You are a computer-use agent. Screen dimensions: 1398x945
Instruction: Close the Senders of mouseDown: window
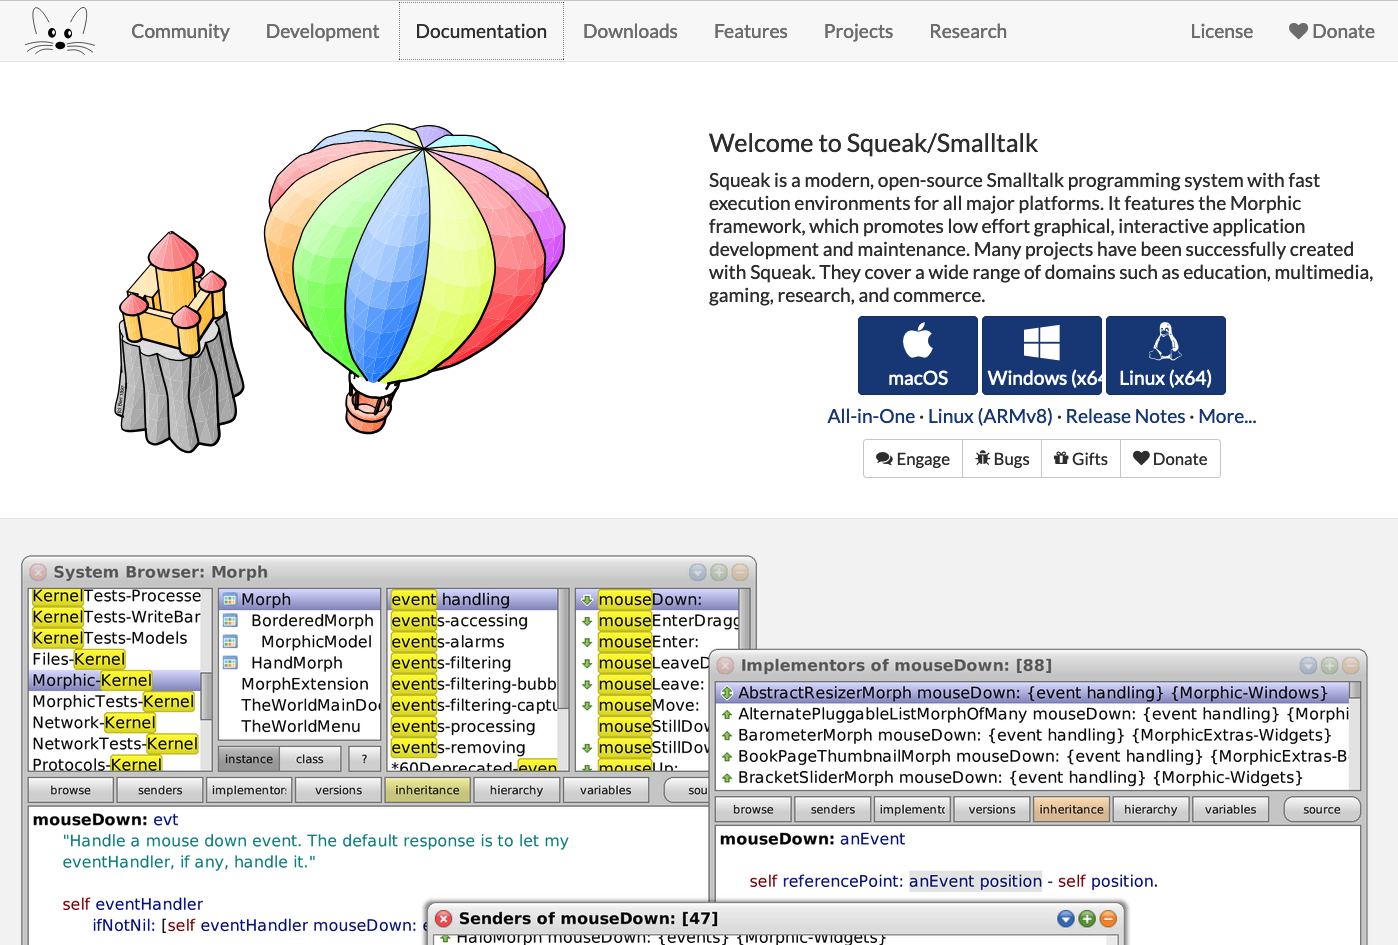[444, 918]
